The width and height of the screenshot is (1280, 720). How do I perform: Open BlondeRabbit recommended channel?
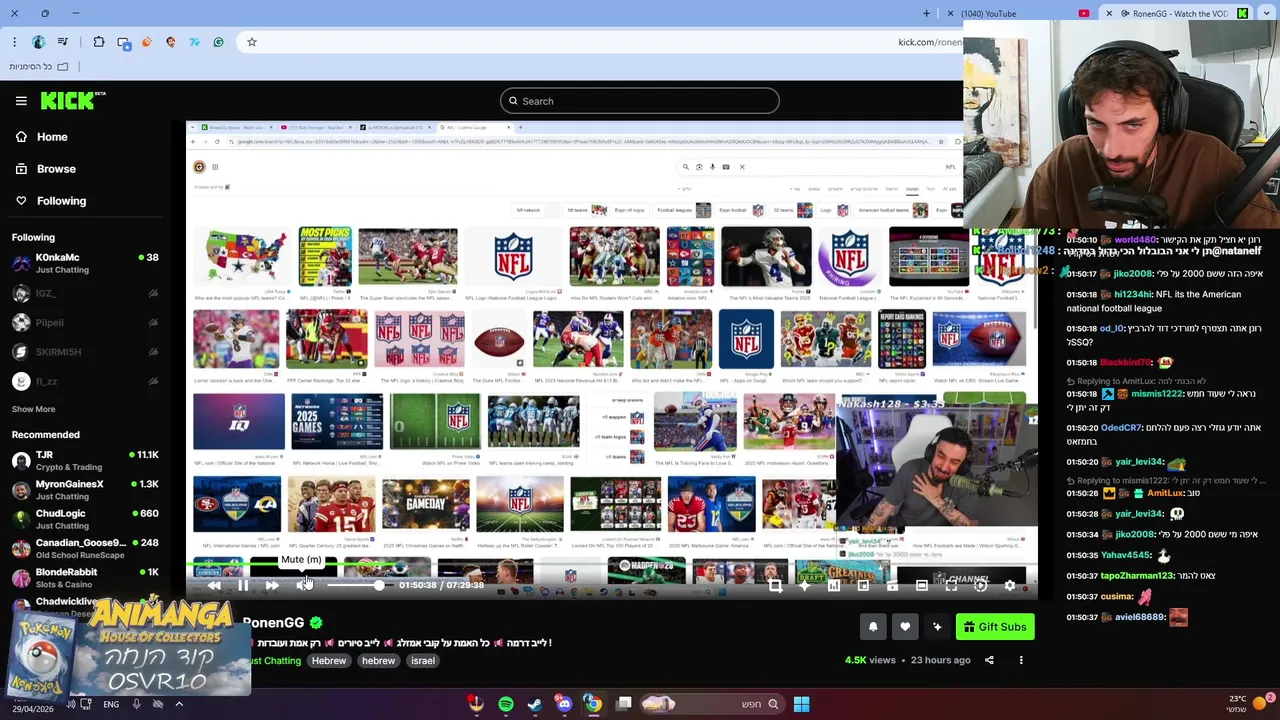[x=85, y=578]
